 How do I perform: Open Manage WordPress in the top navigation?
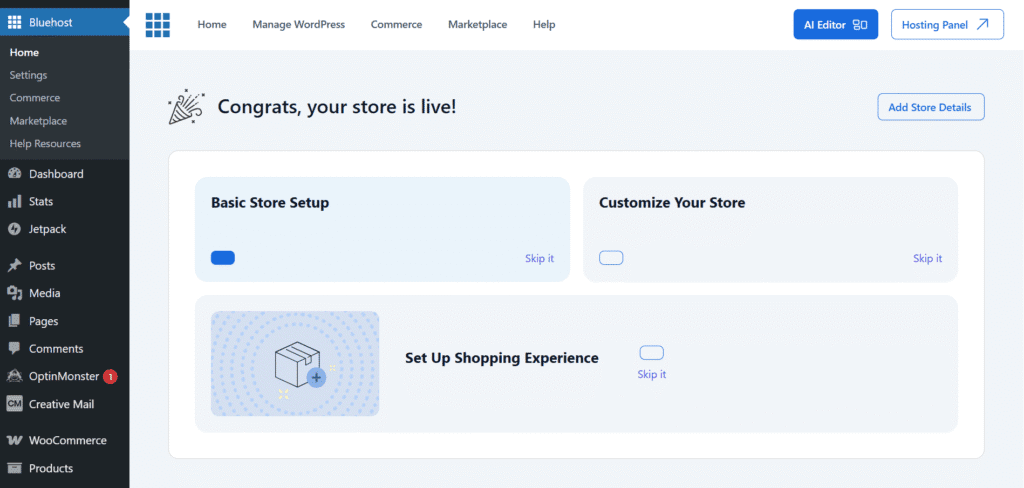pyautogui.click(x=298, y=25)
